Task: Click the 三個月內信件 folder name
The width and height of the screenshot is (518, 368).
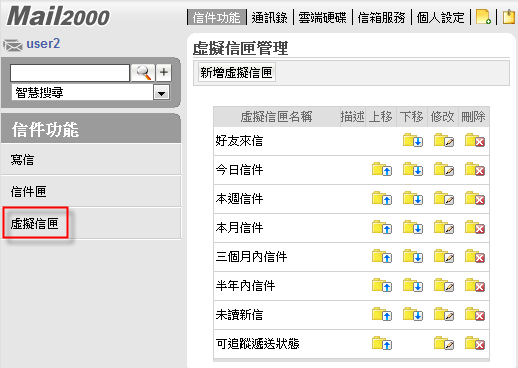Action: (x=251, y=257)
